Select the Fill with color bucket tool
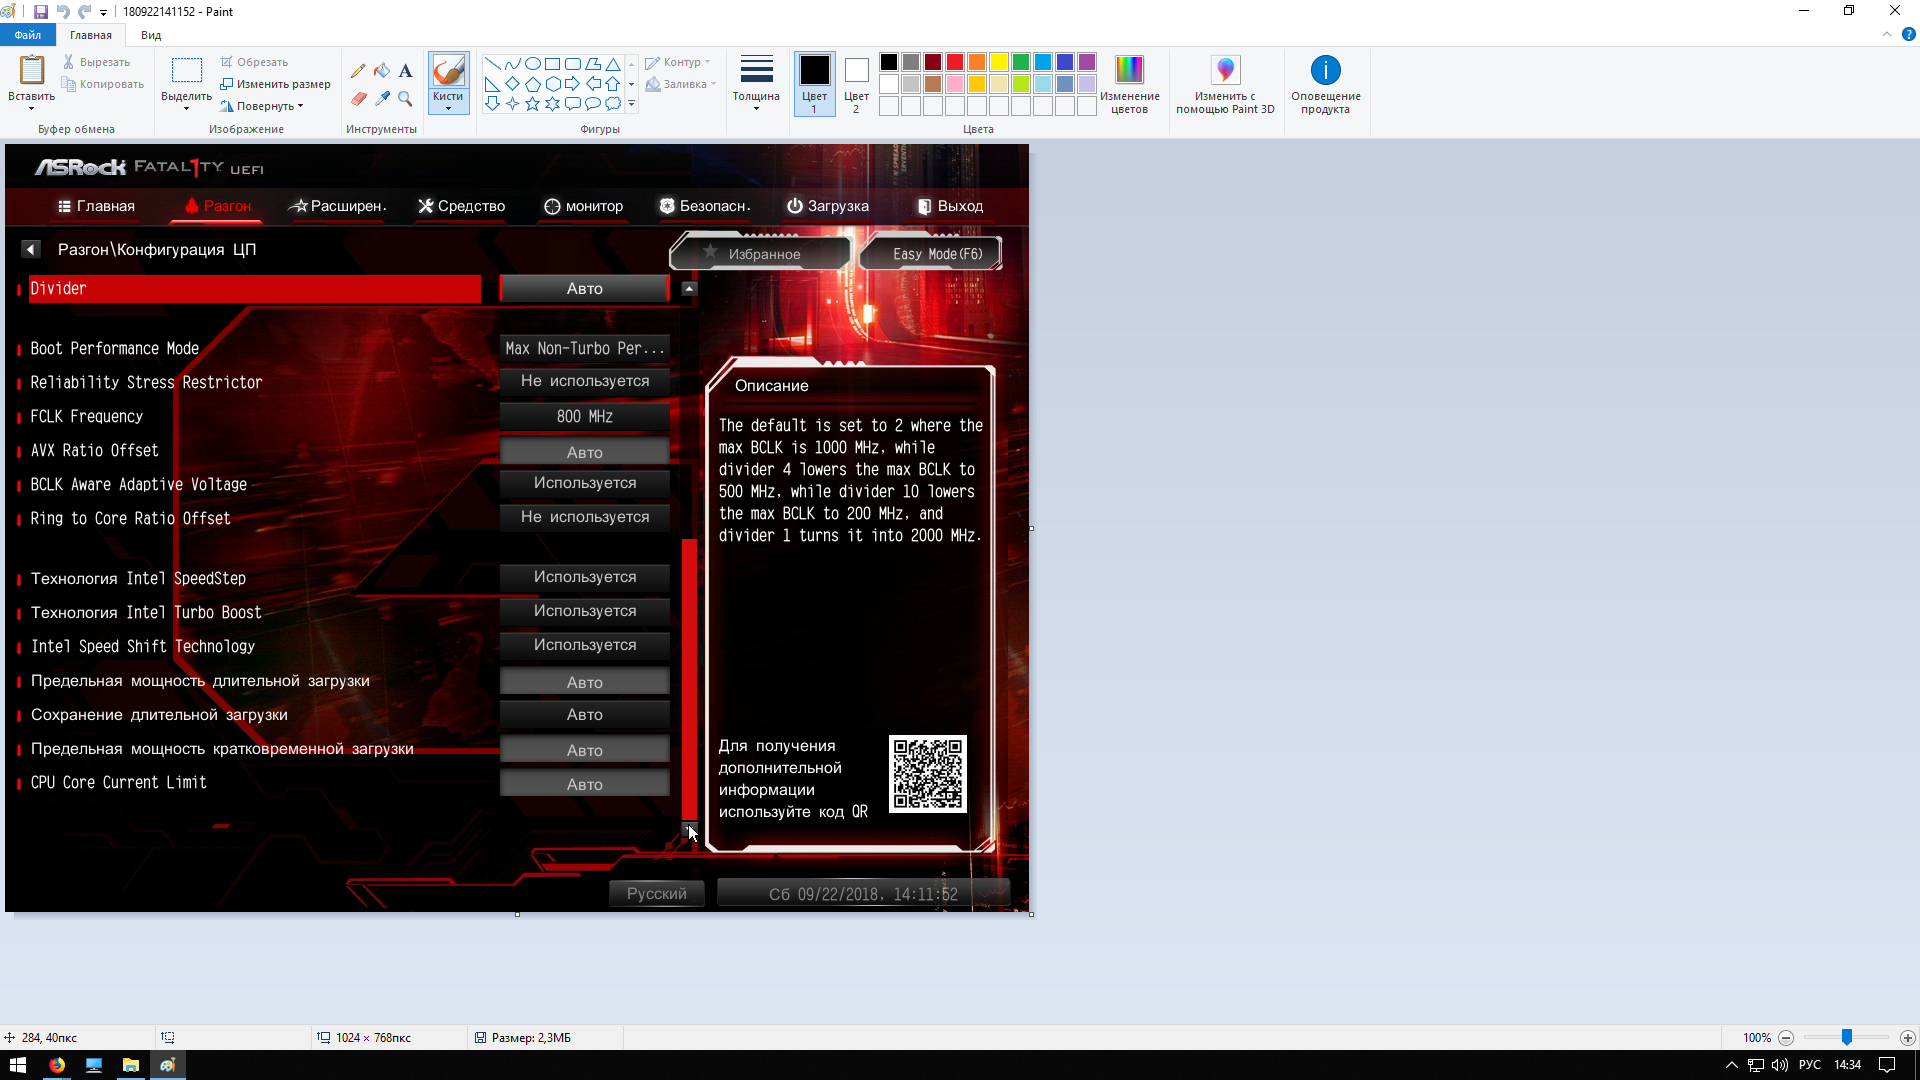1920x1080 pixels. [382, 71]
